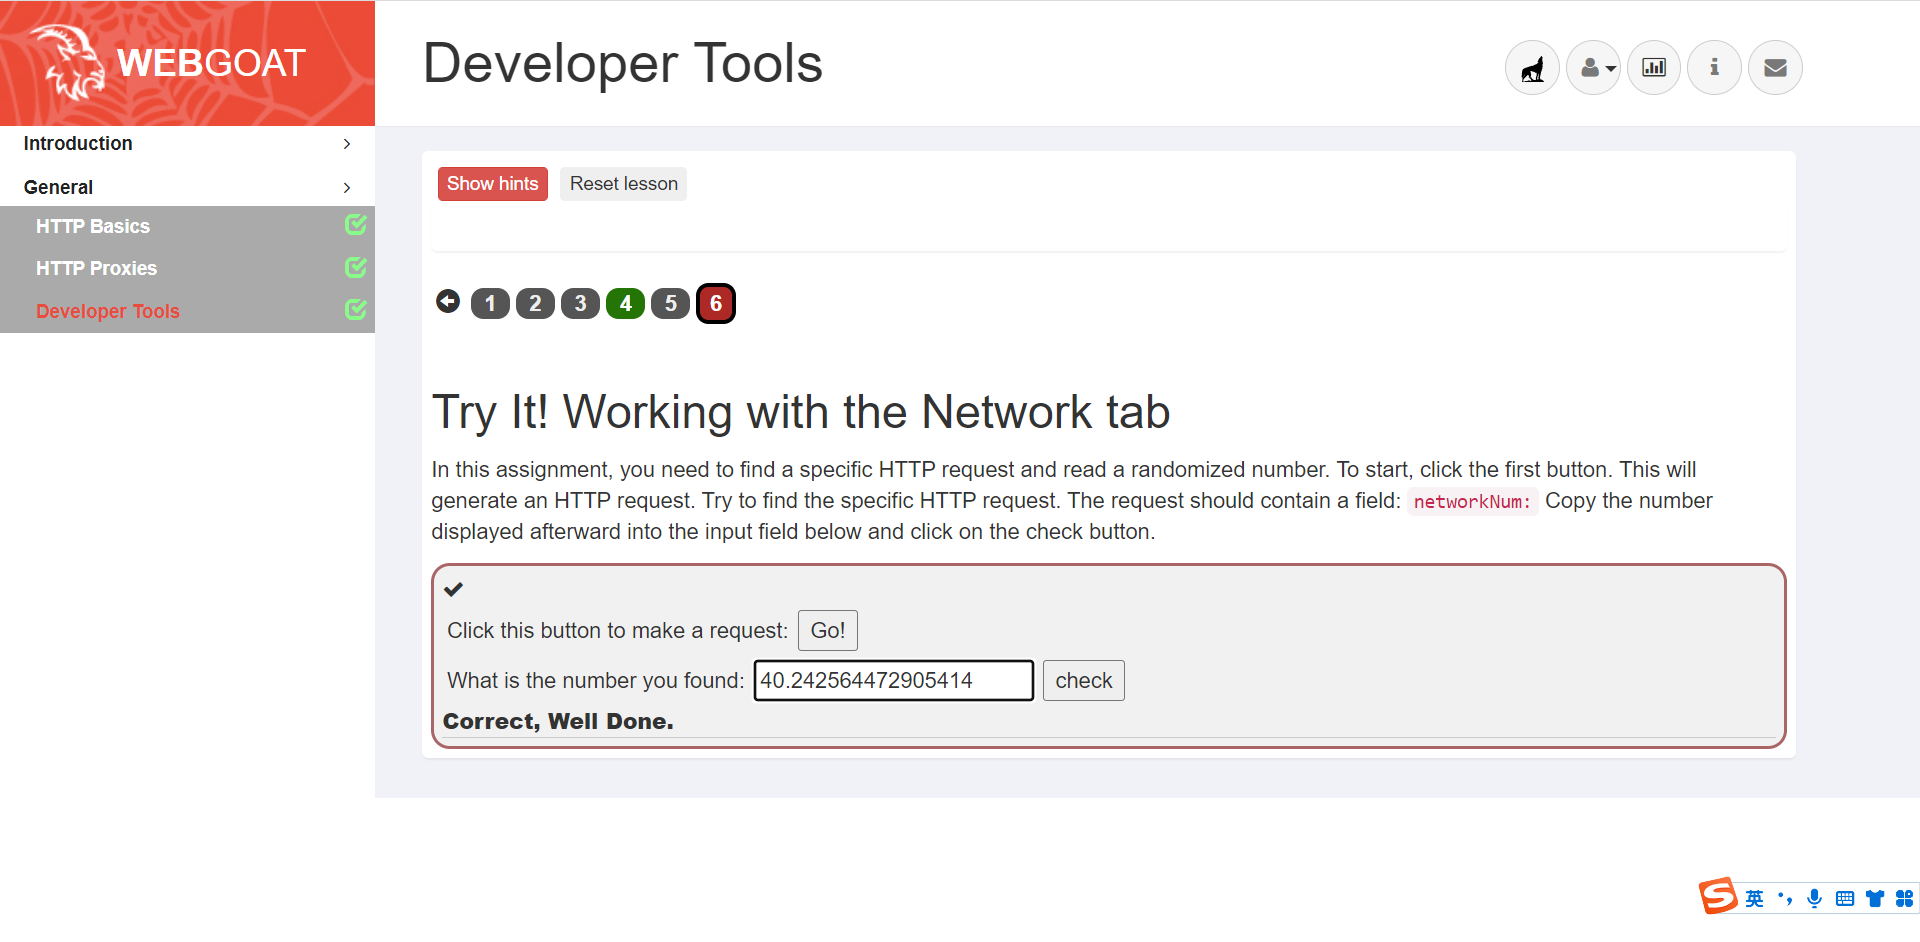Open the Developer Tools lesson
Viewport: 1920px width, 942px height.
[x=108, y=311]
